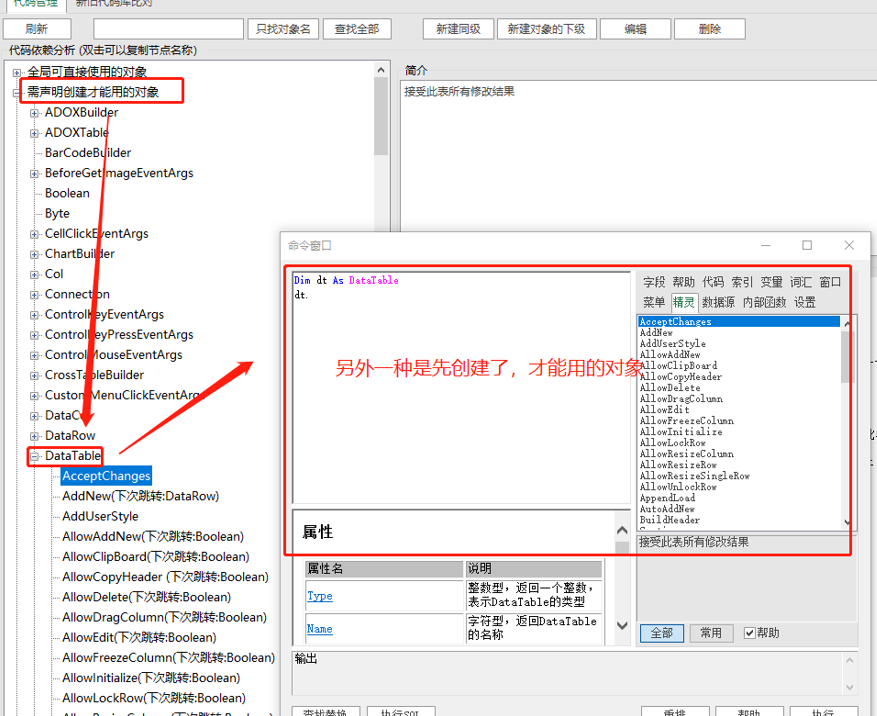
Task: Click the 删除 button
Action: (710, 29)
